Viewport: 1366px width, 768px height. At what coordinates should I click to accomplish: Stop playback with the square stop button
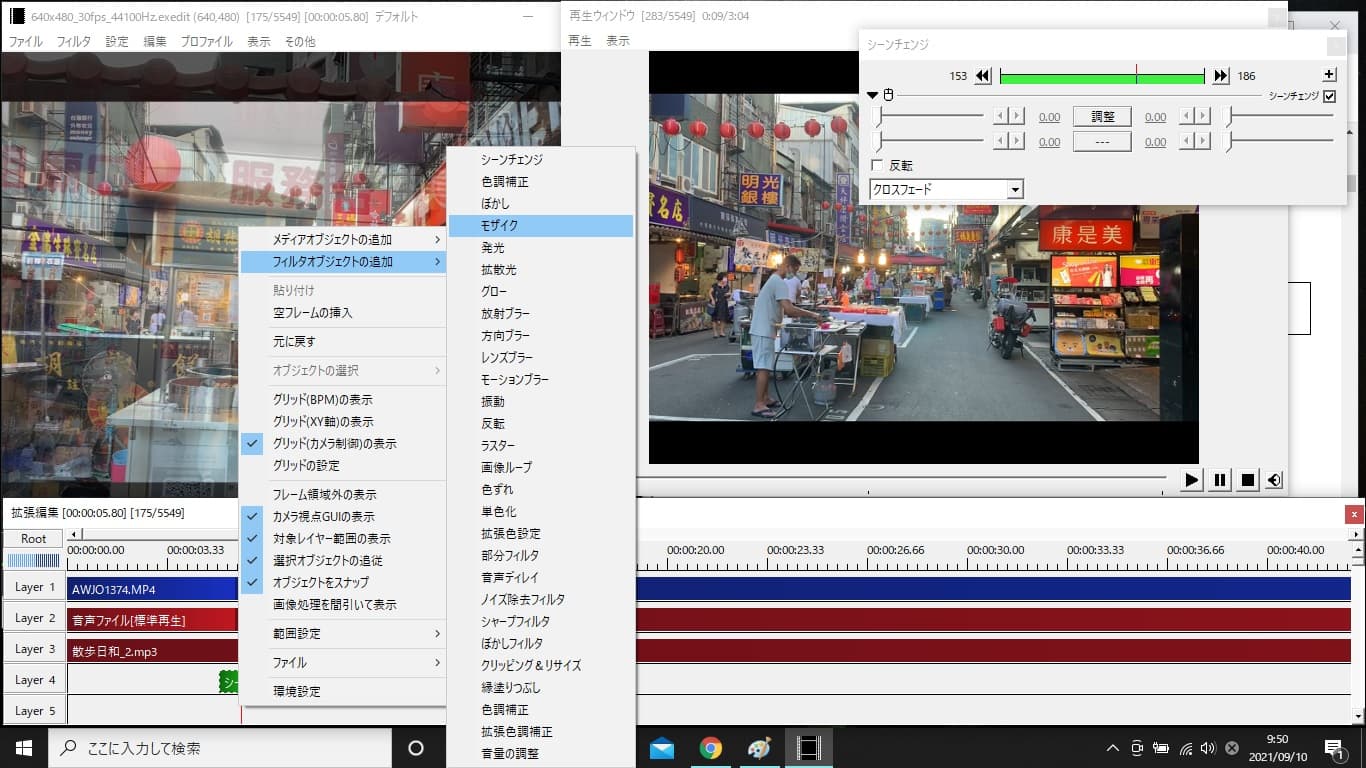coord(1248,480)
